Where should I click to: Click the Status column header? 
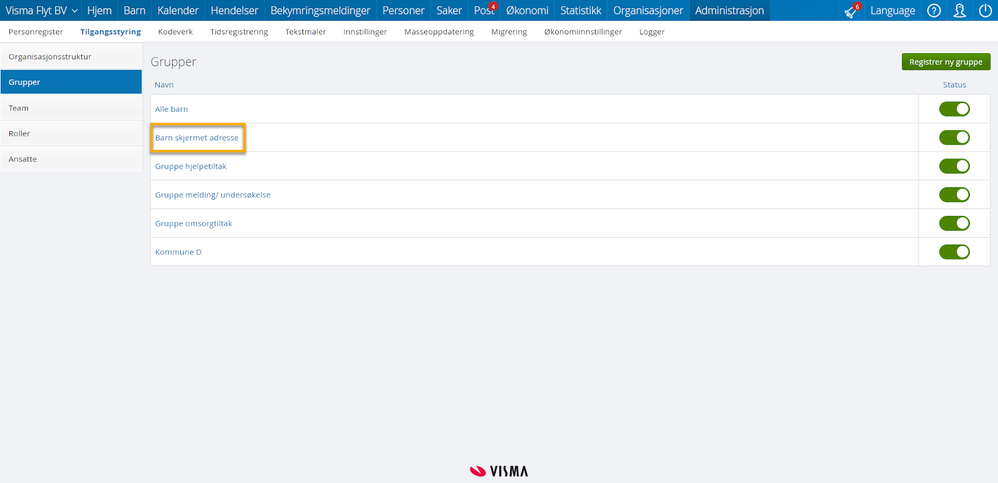(x=954, y=85)
